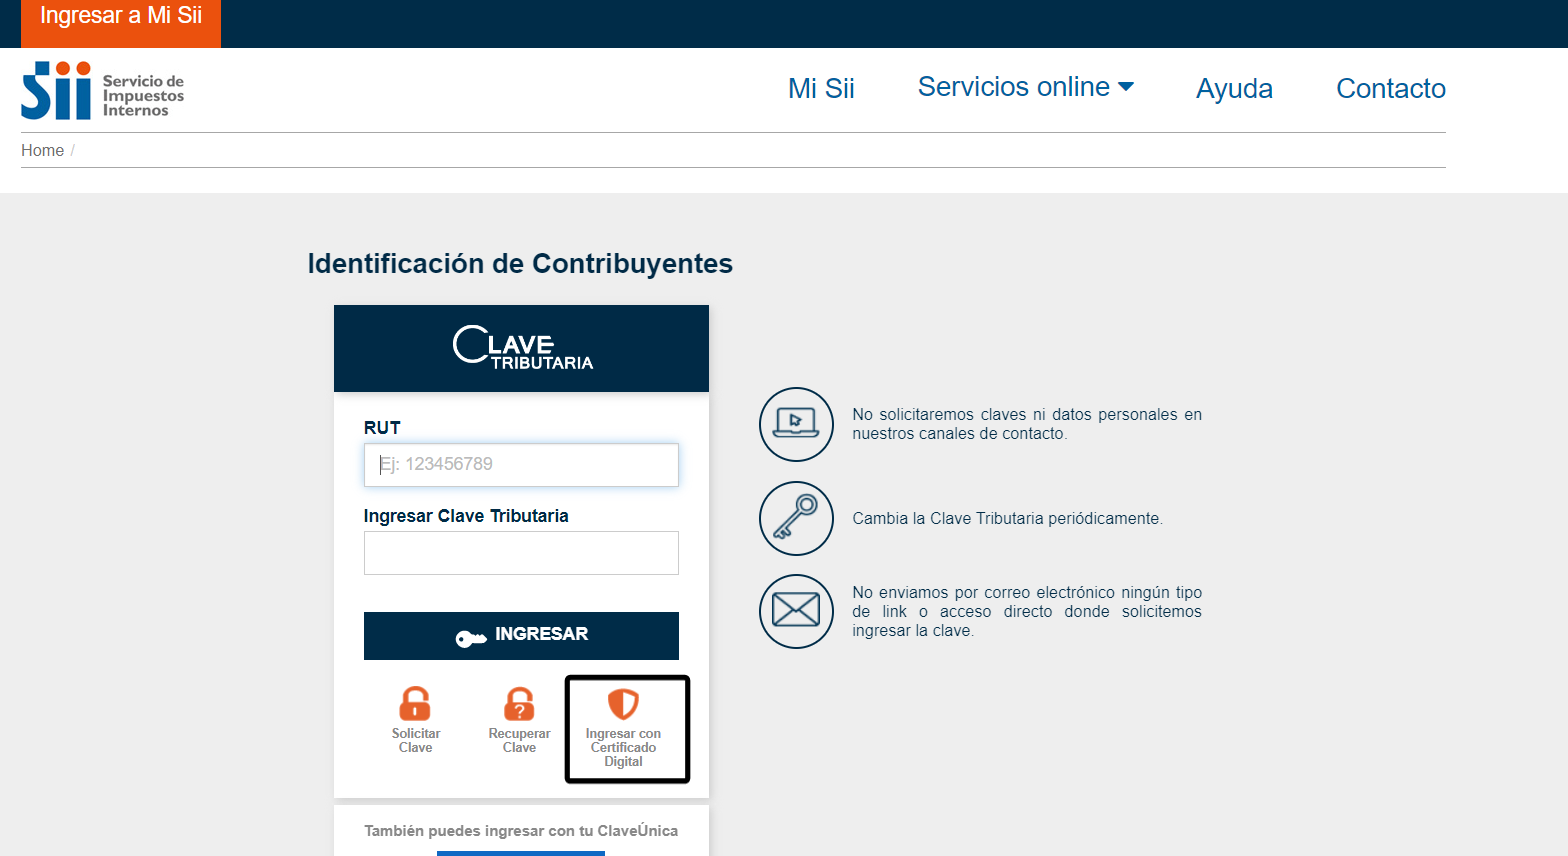Click the Certificado Digital shield icon
1568x856 pixels.
point(623,703)
